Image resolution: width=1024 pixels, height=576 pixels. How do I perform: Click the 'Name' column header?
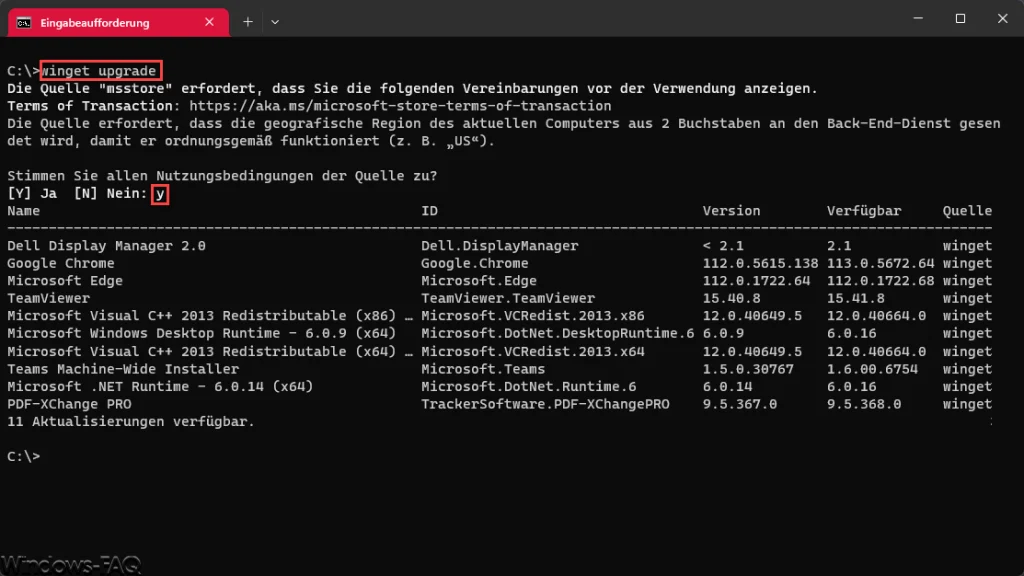[24, 211]
